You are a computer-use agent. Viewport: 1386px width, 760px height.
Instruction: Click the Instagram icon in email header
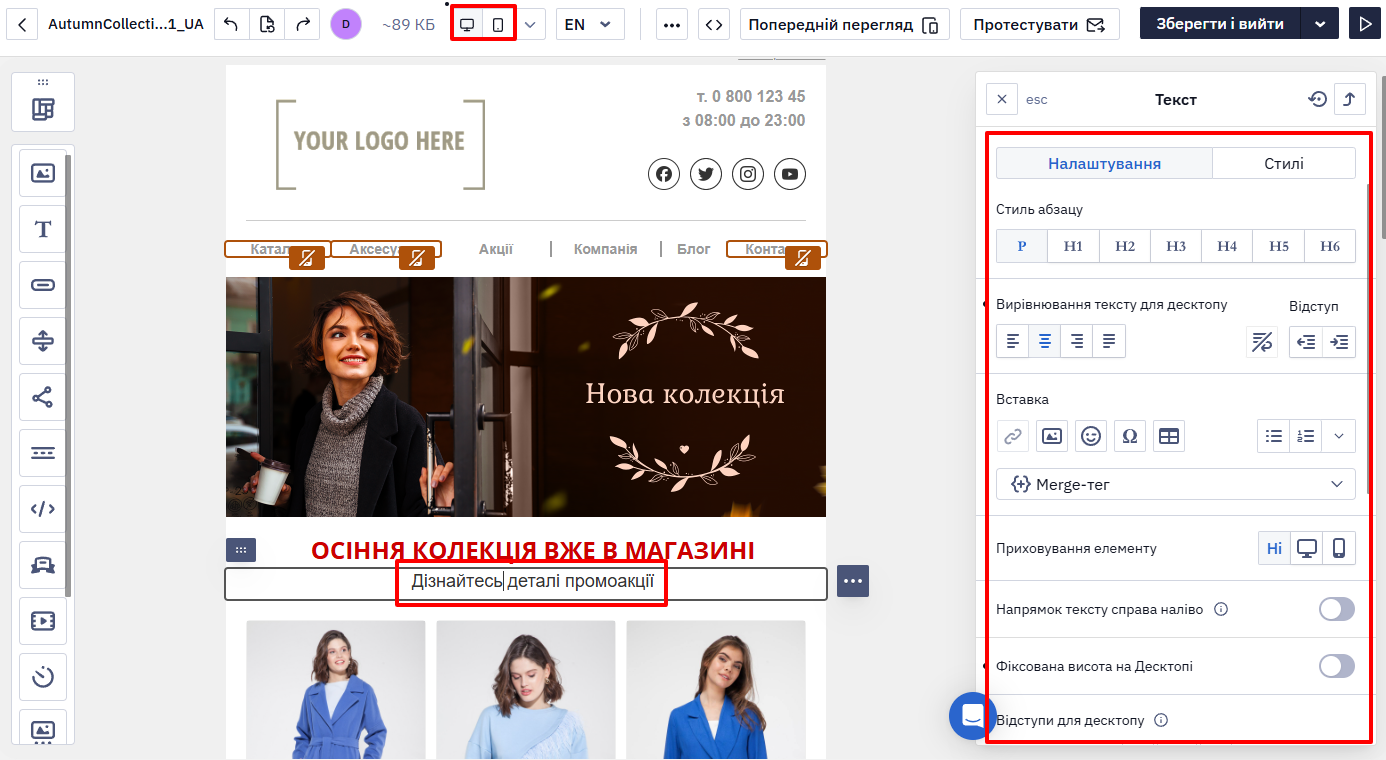[x=748, y=174]
